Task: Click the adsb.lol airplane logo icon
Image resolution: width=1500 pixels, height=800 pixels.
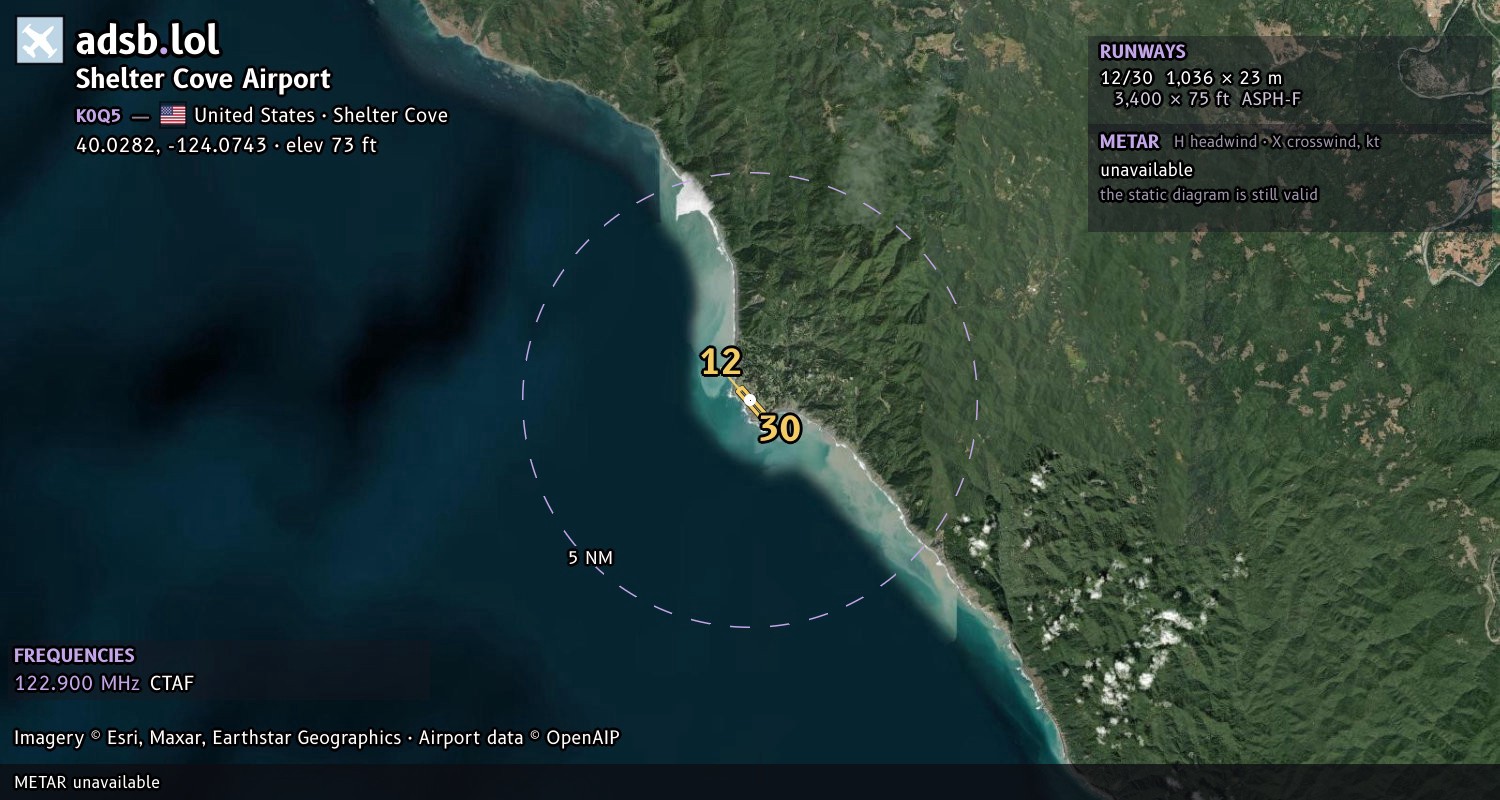Action: pos(40,40)
